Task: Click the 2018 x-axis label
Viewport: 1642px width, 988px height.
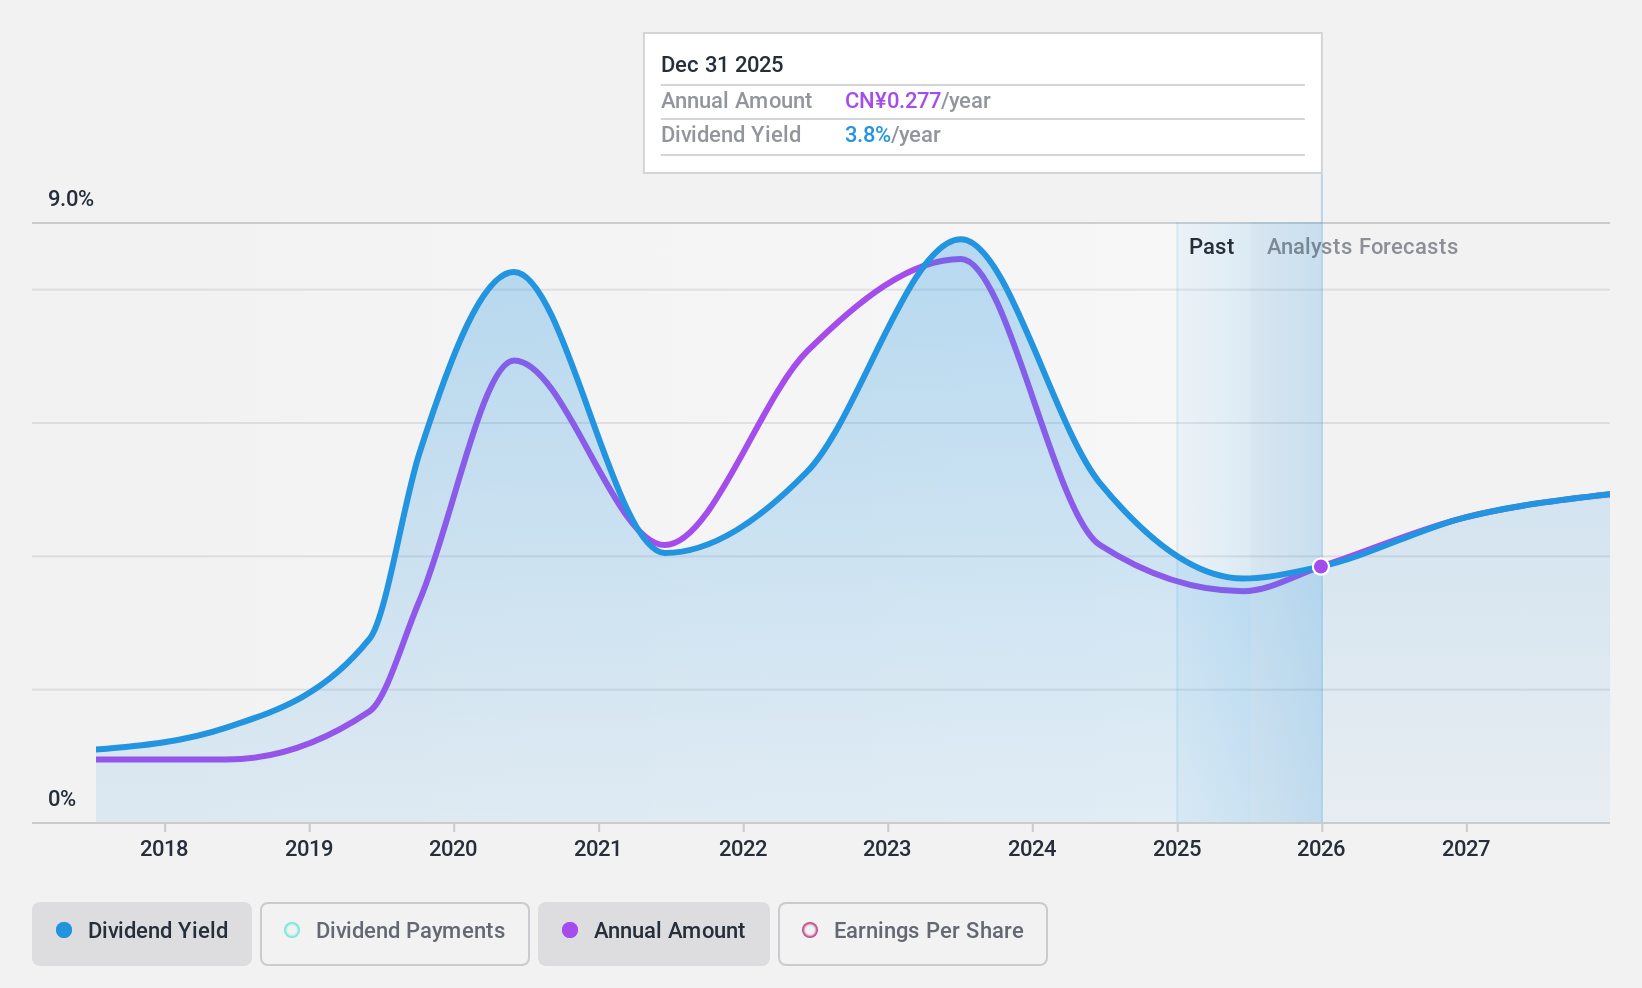Action: [x=164, y=849]
